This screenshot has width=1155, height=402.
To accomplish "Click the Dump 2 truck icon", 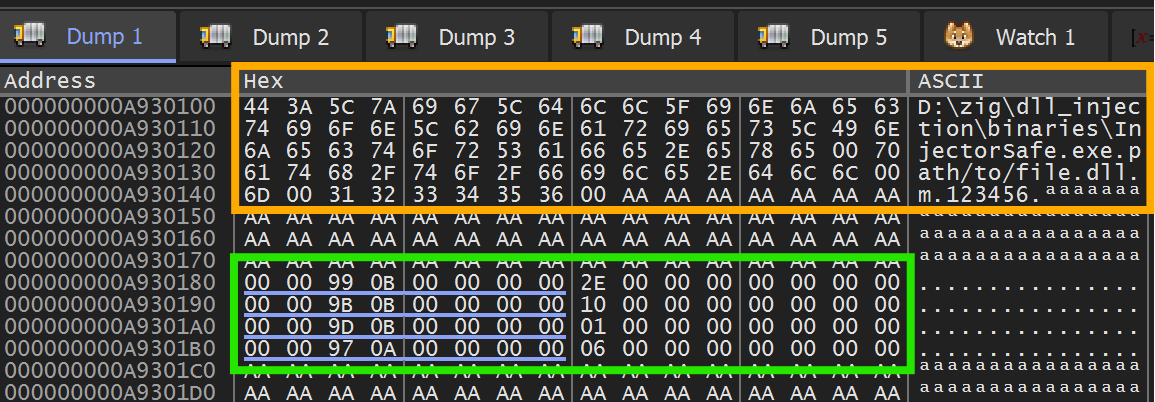I will (x=216, y=34).
